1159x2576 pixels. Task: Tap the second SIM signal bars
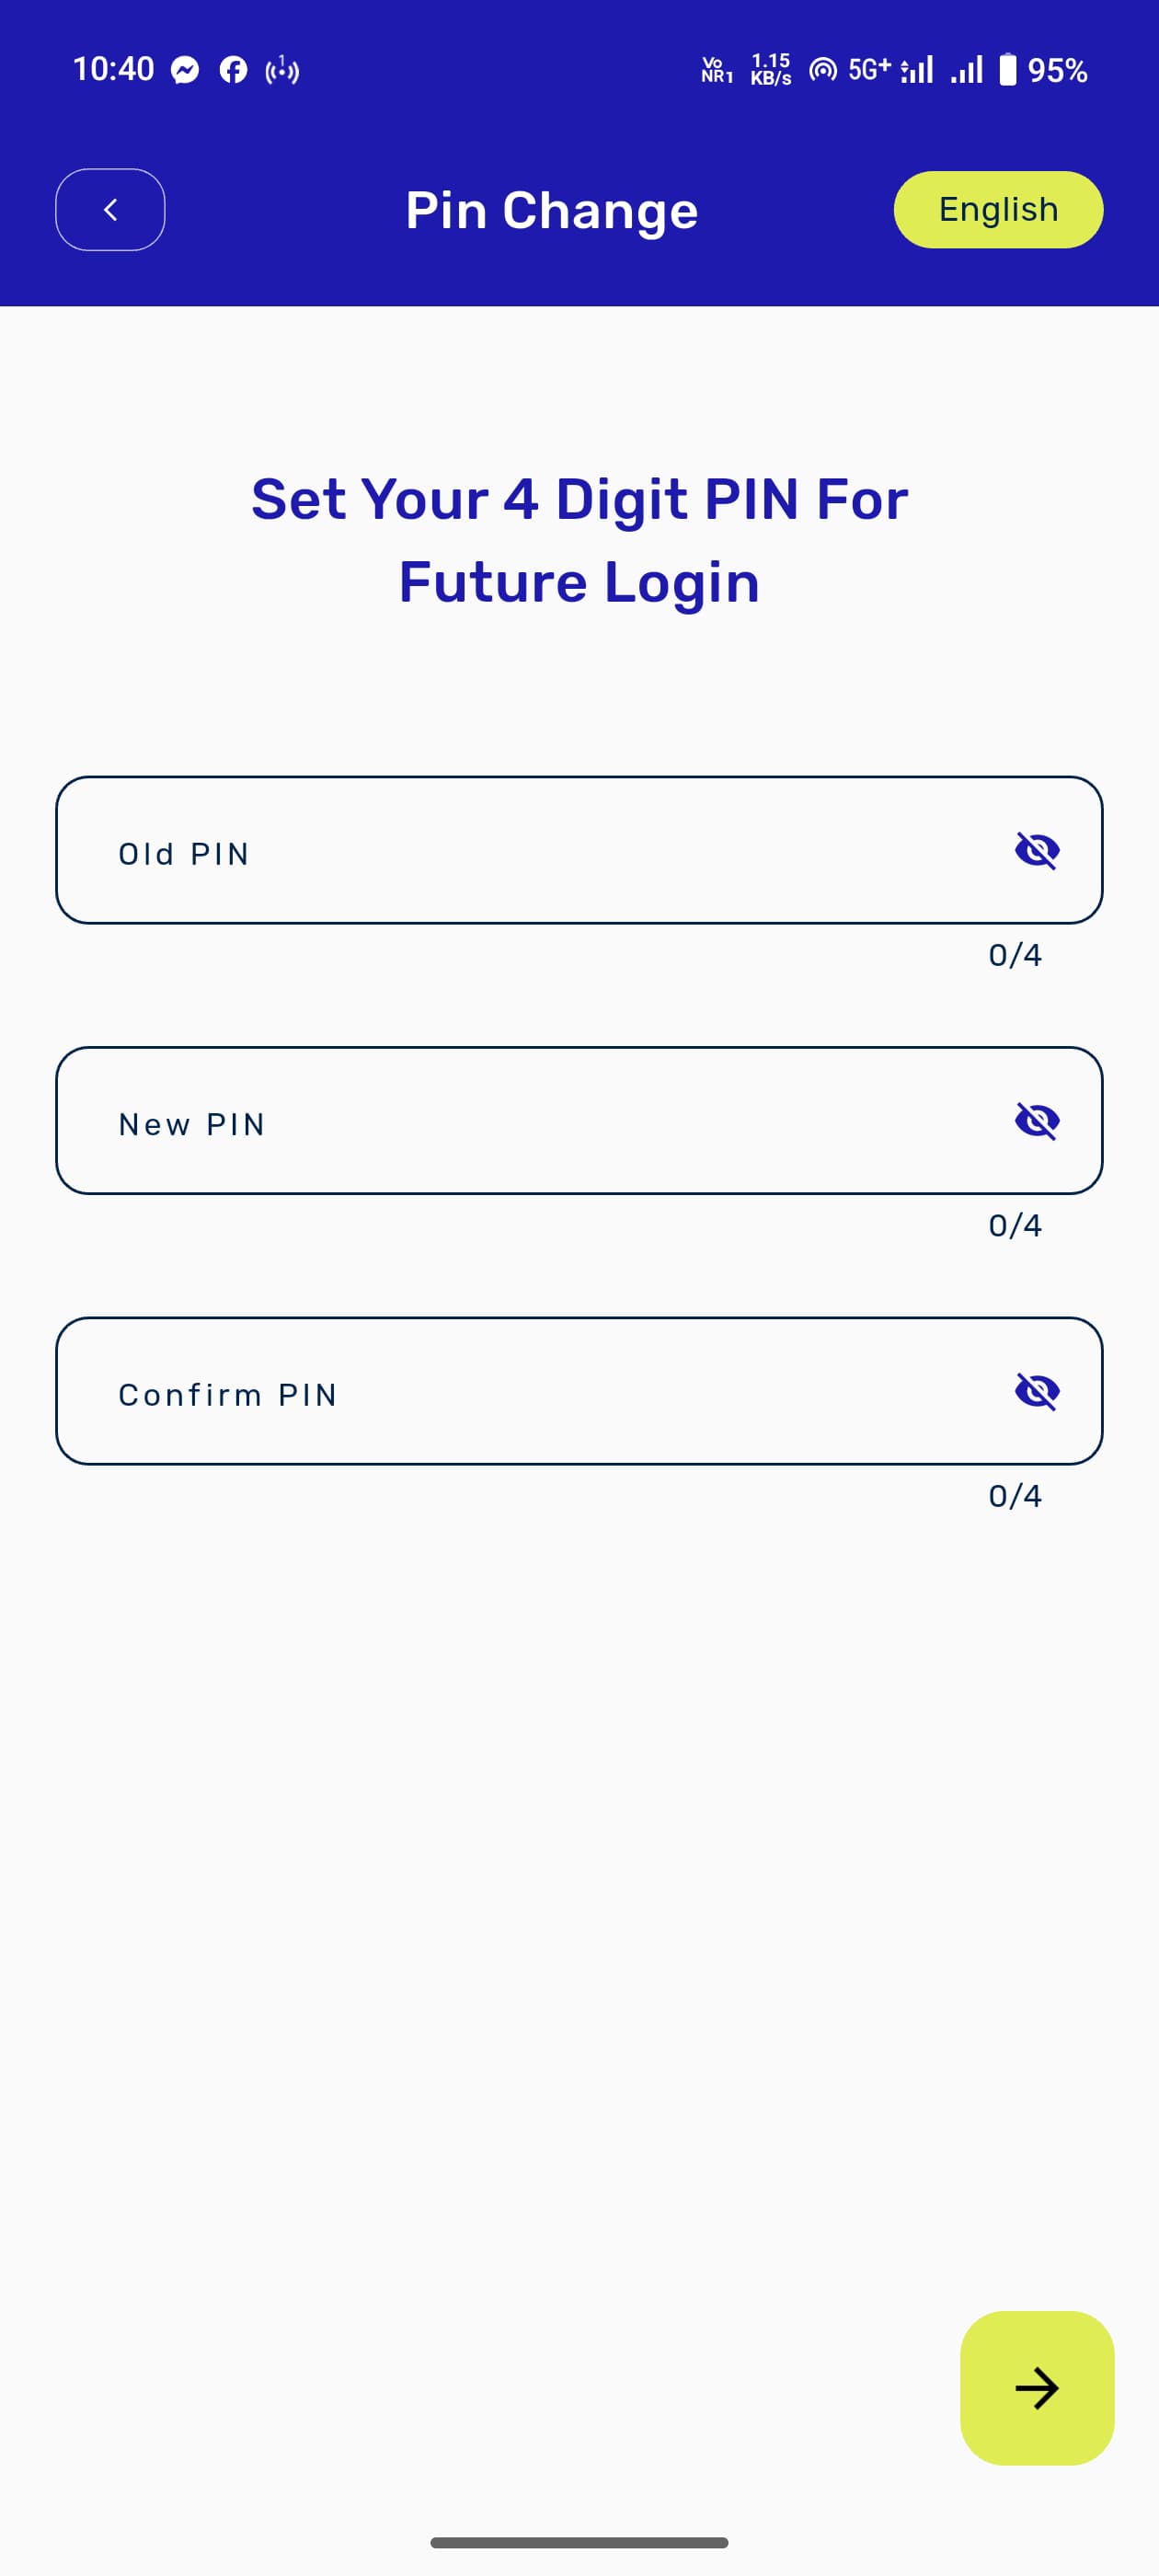[966, 69]
